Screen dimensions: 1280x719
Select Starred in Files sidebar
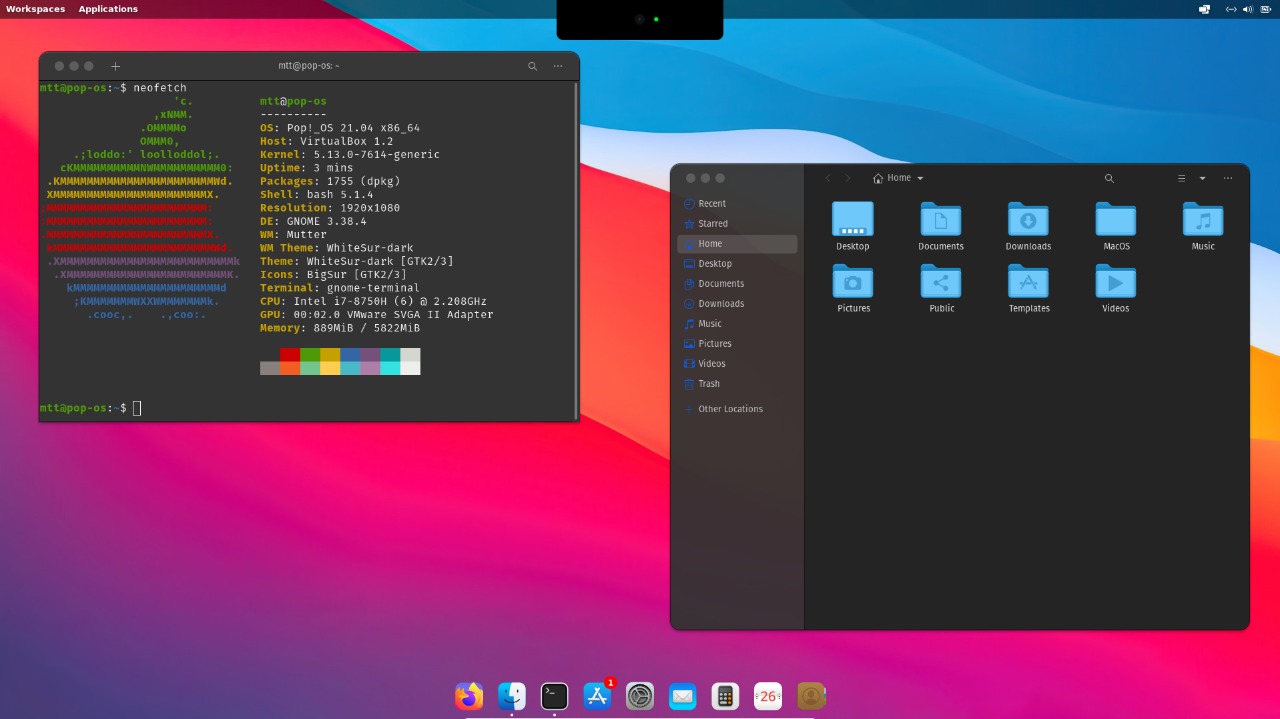(737, 224)
